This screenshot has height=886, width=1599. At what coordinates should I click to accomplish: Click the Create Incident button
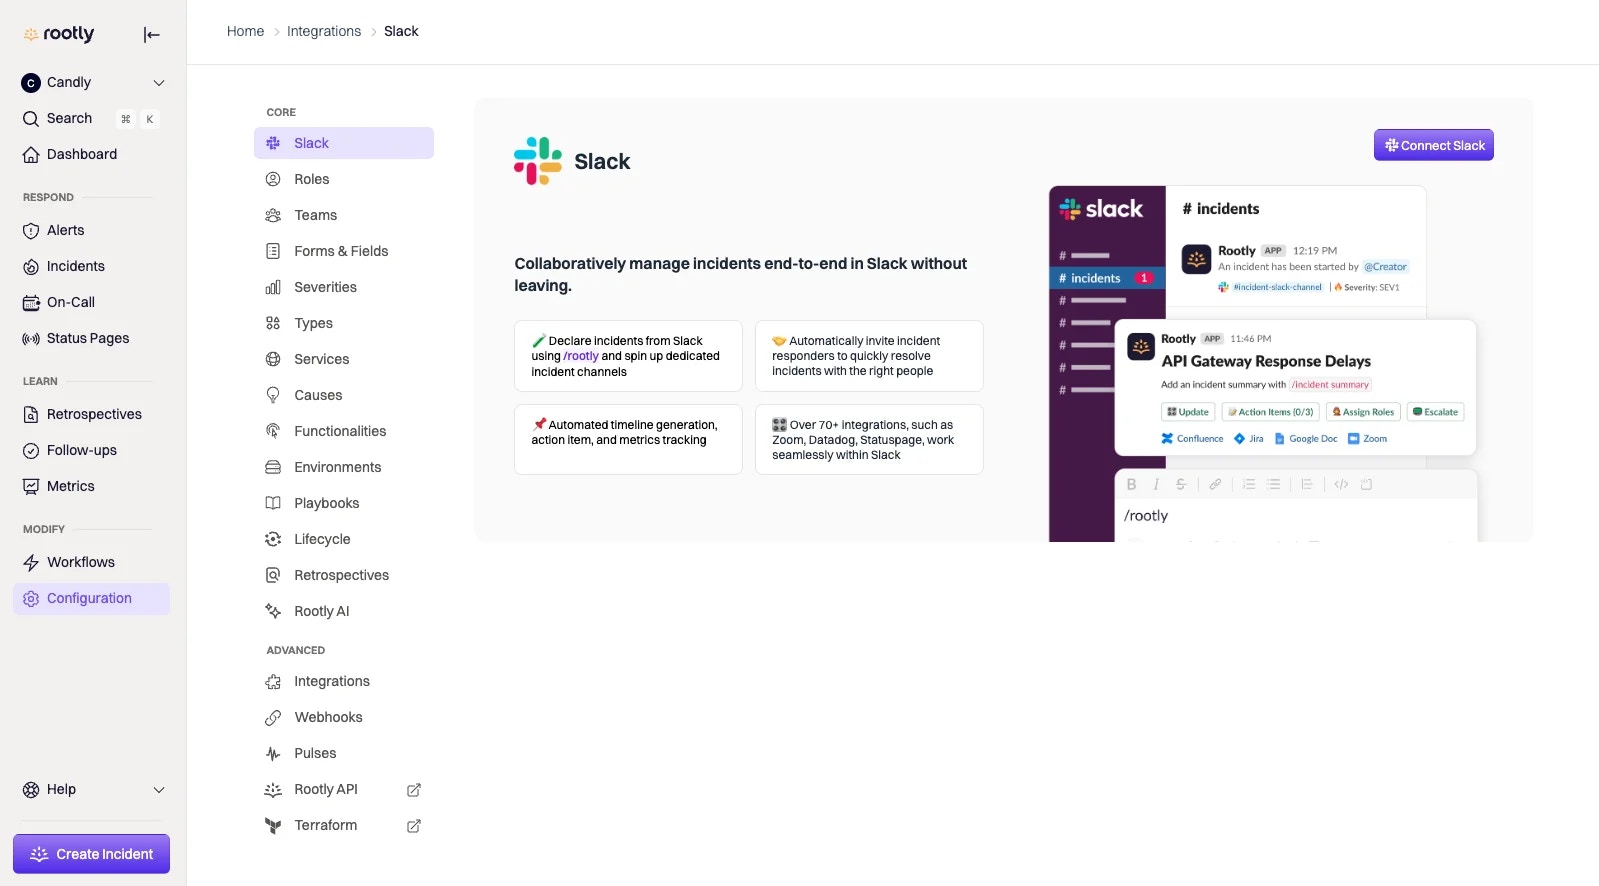tap(92, 854)
